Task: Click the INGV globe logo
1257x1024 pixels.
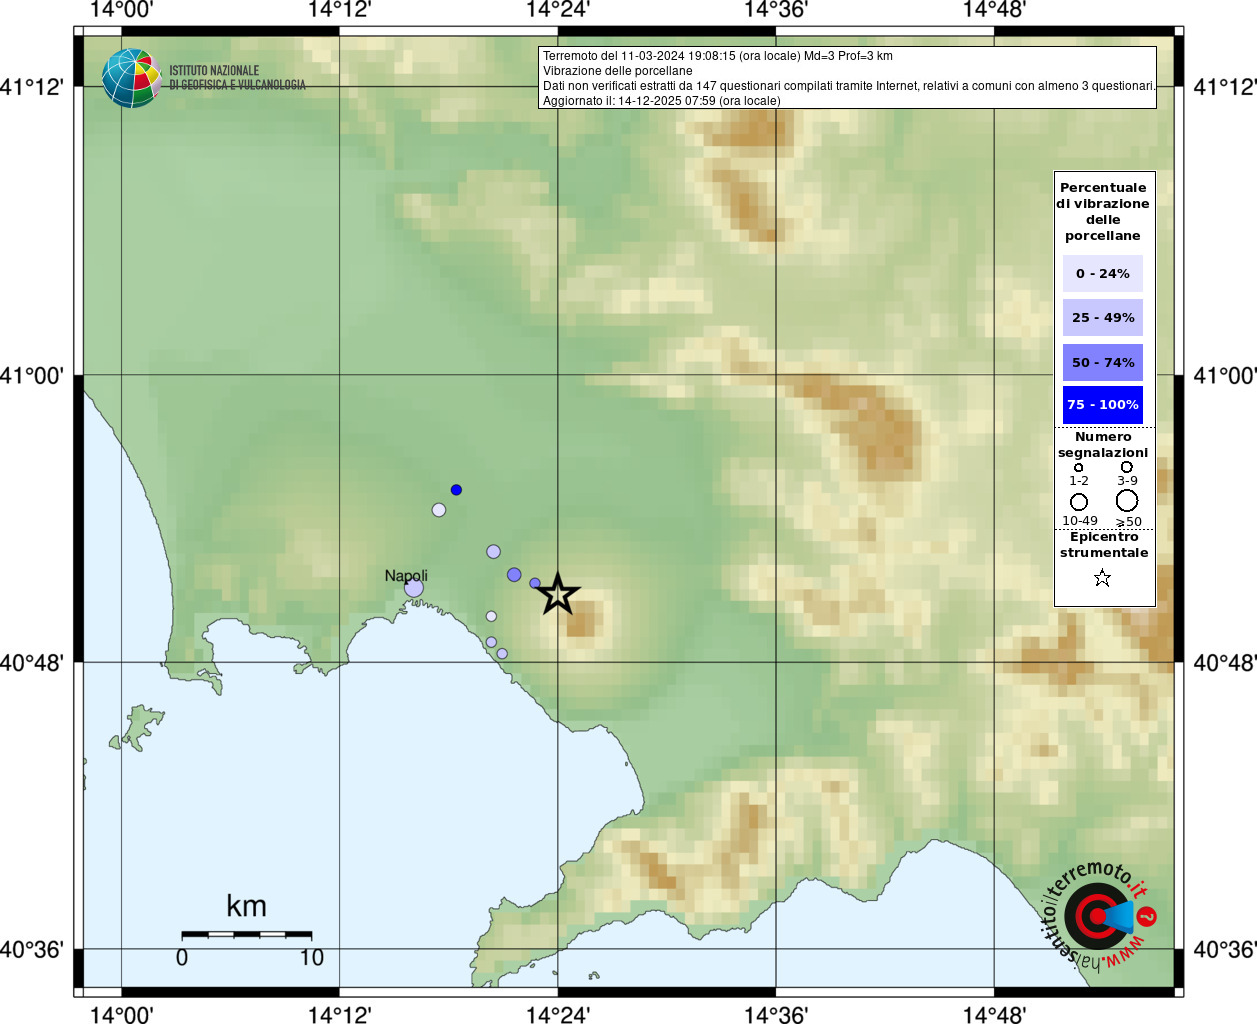Action: [131, 78]
